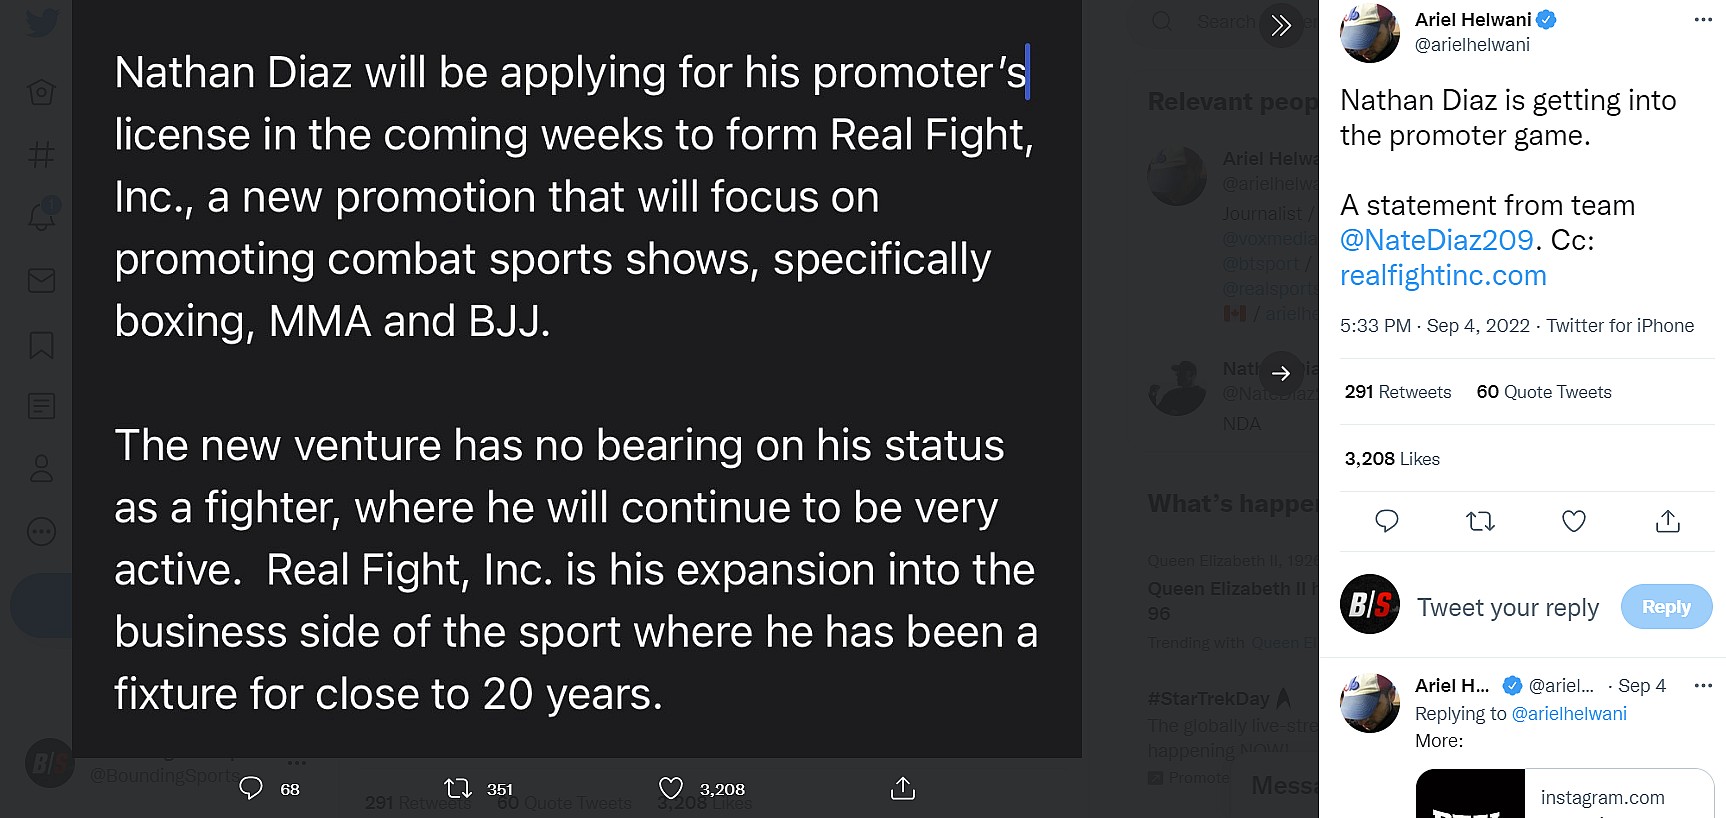Open Bookmarks in left sidebar

point(42,345)
